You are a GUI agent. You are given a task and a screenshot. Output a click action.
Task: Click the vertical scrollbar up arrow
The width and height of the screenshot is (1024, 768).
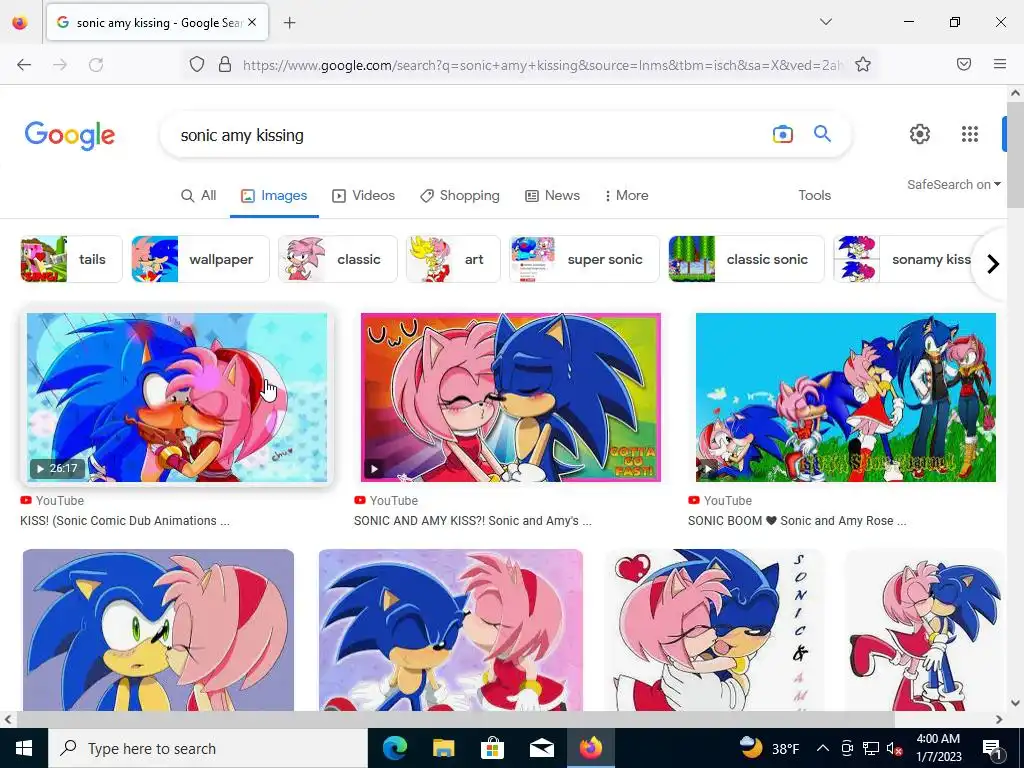[1015, 93]
